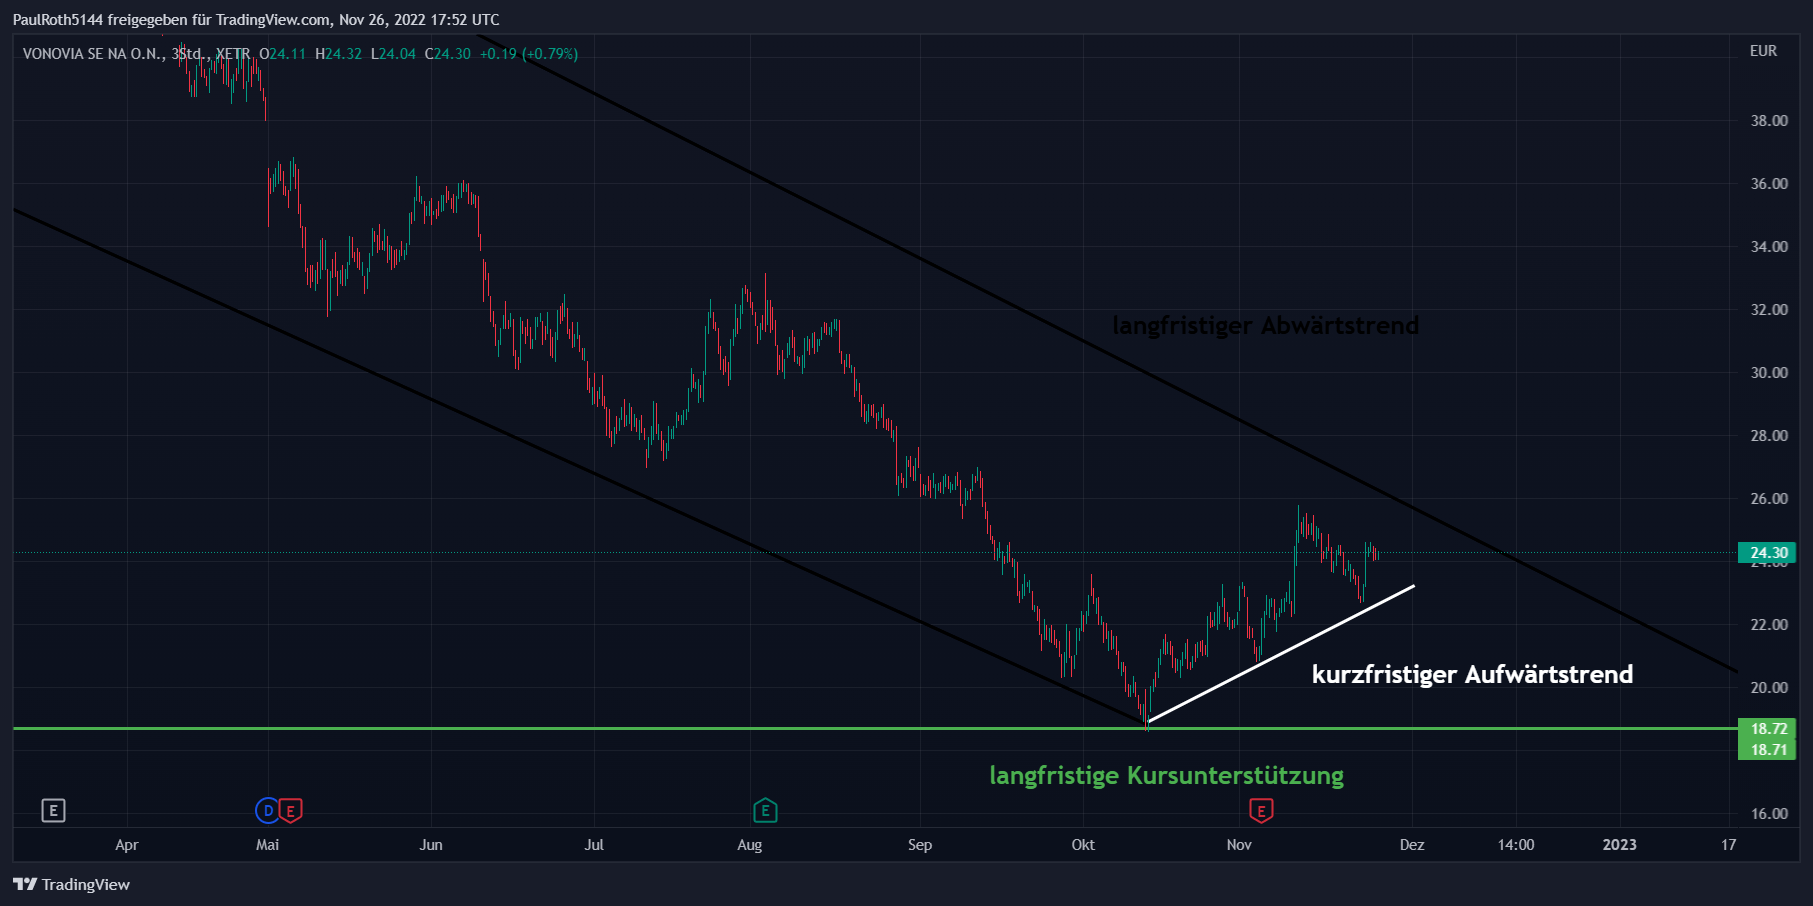Click the 26.00 price axis label
Screen dimensions: 1813x906
pyautogui.click(x=1769, y=499)
